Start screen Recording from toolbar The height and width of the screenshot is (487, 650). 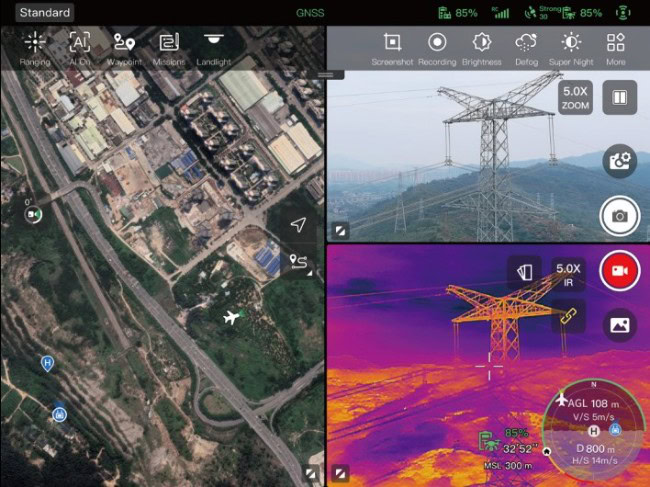coord(437,49)
